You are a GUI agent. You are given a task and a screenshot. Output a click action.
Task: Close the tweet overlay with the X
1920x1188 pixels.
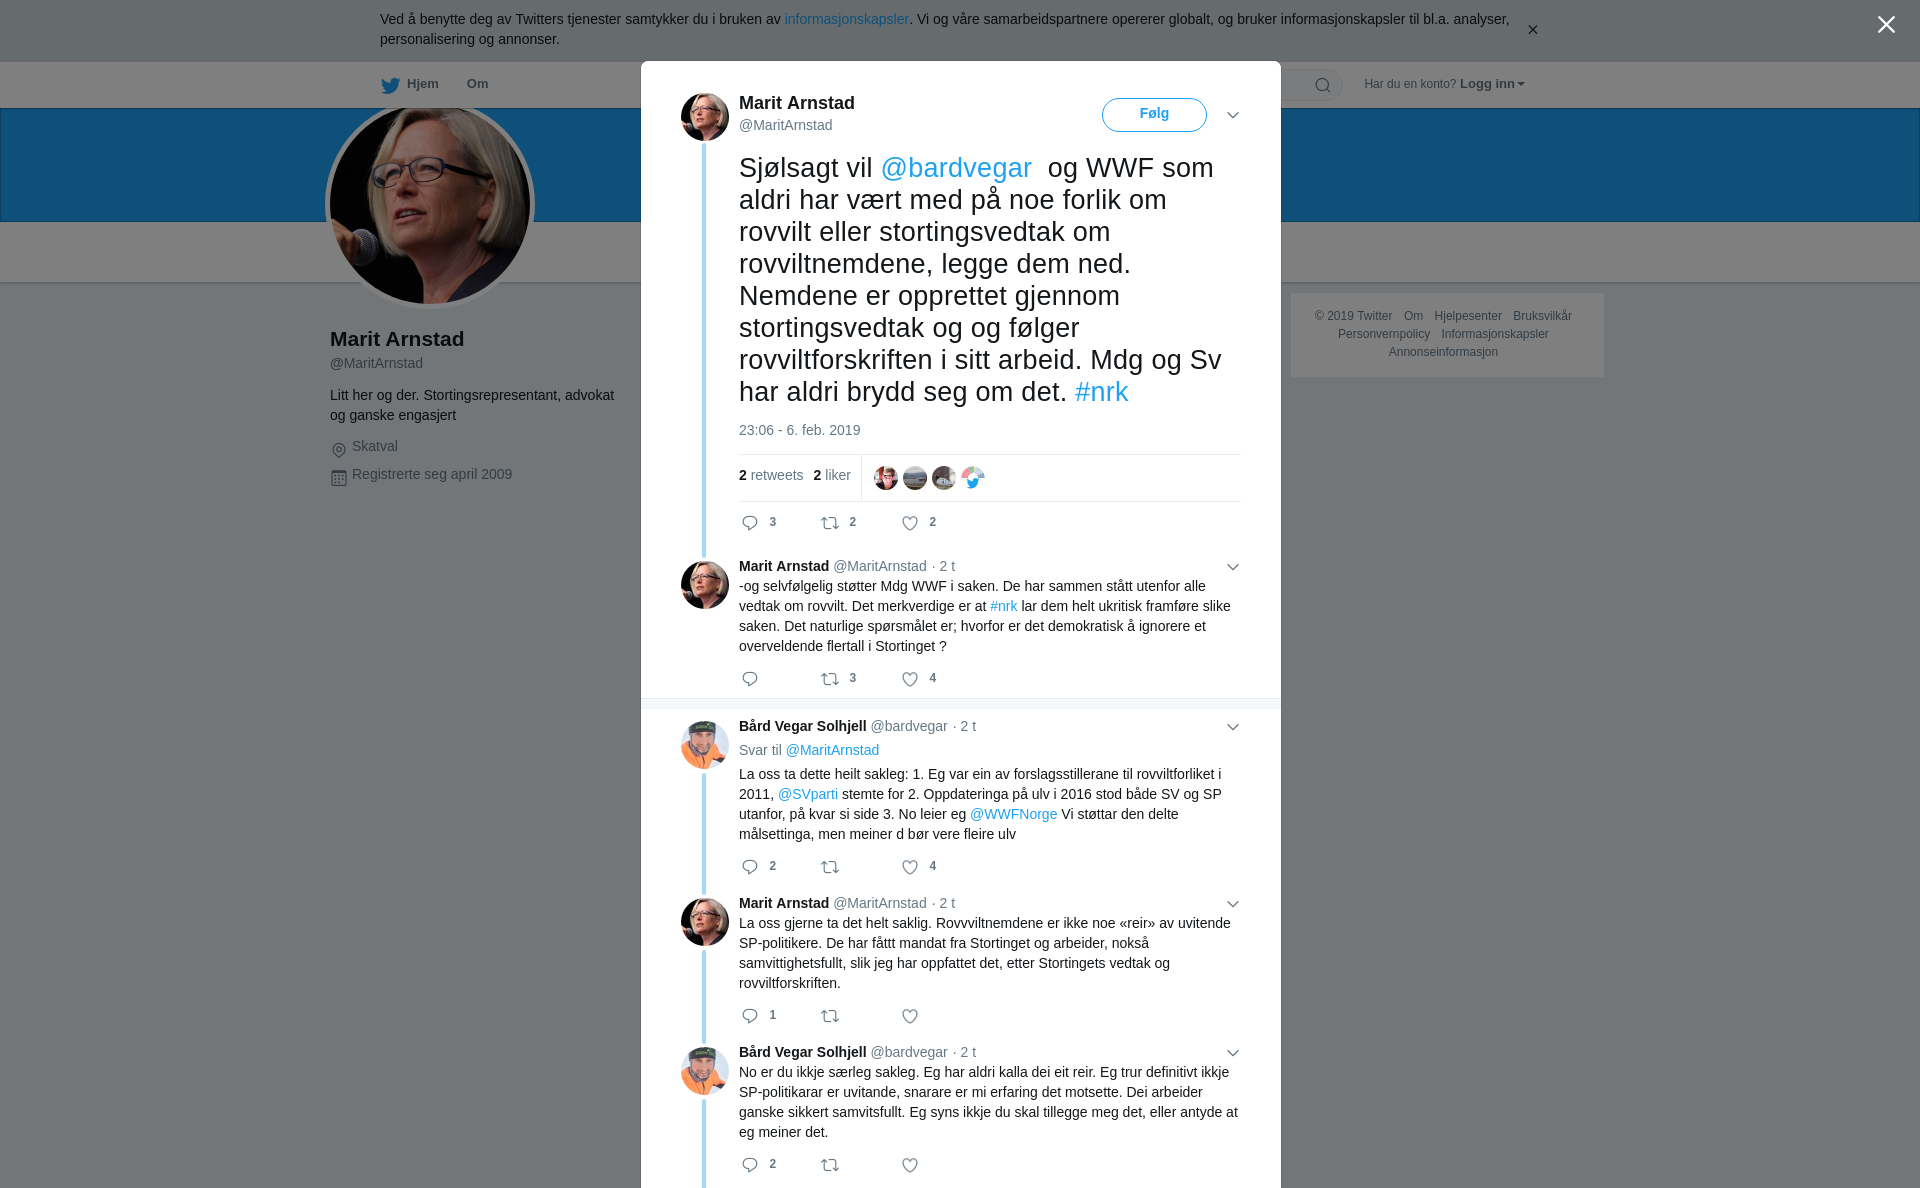[1886, 25]
